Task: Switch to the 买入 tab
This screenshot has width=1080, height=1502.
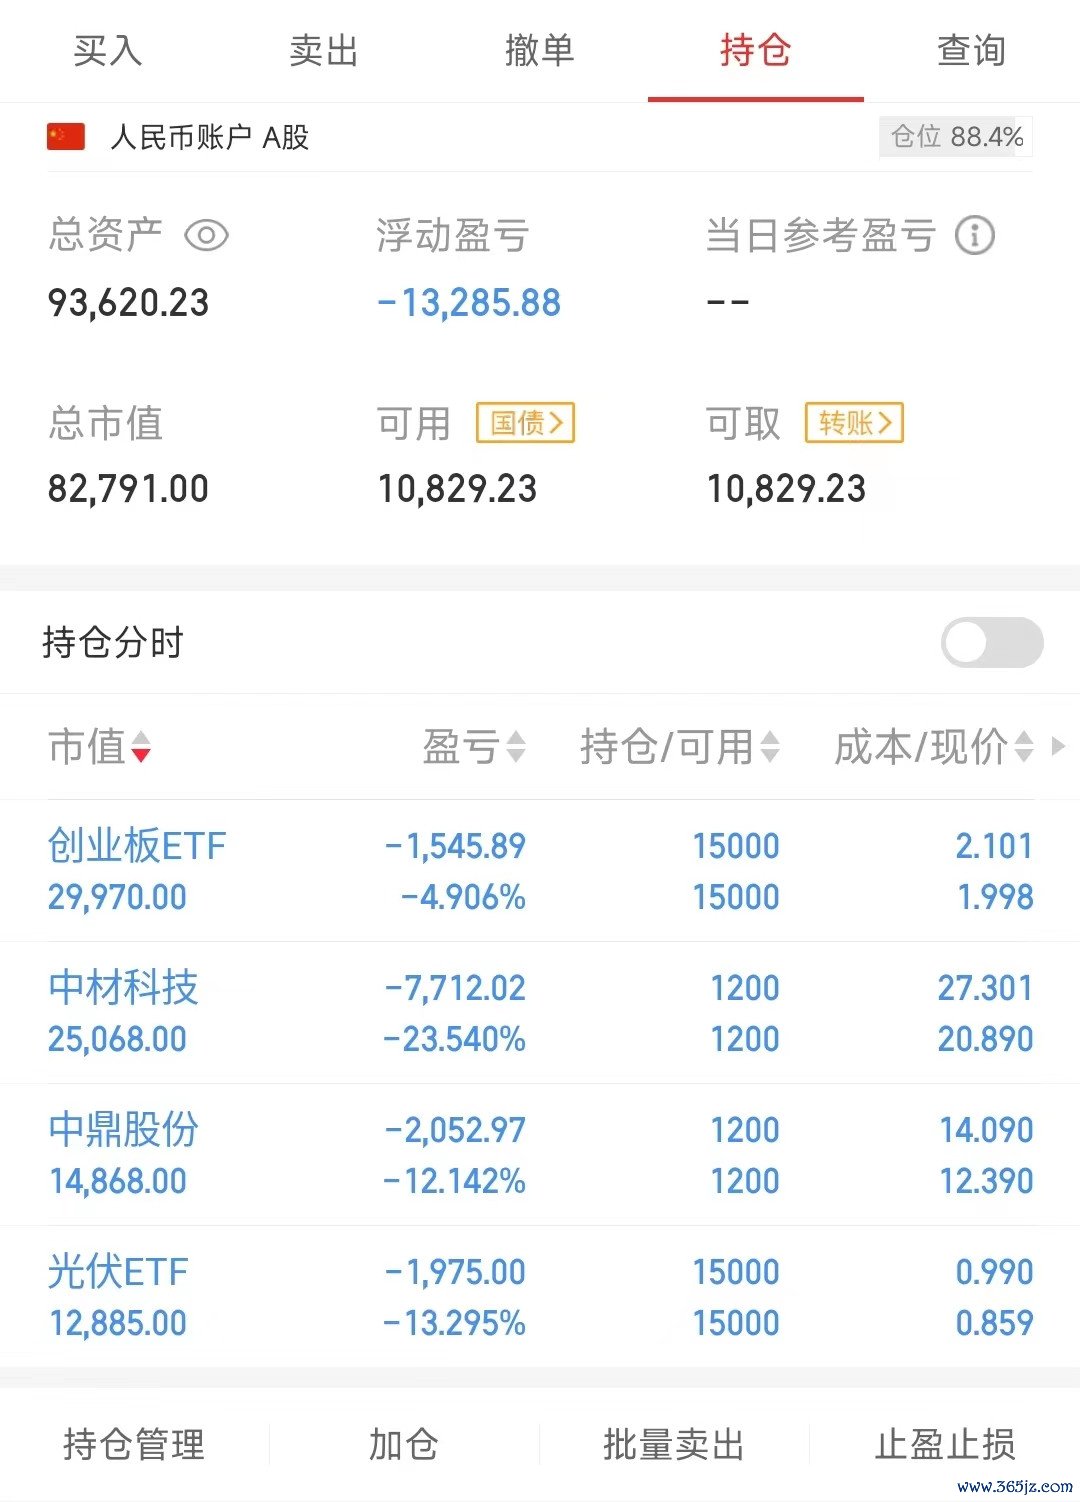Action: tap(108, 50)
